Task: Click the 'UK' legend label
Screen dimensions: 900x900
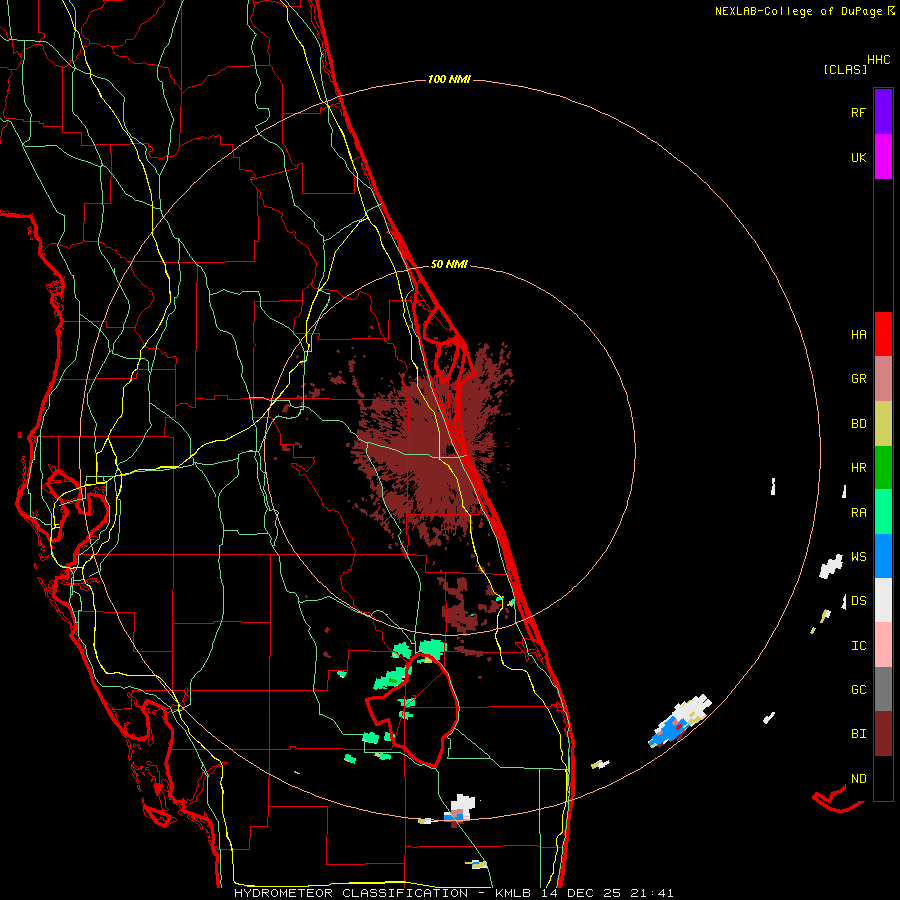Action: [858, 157]
